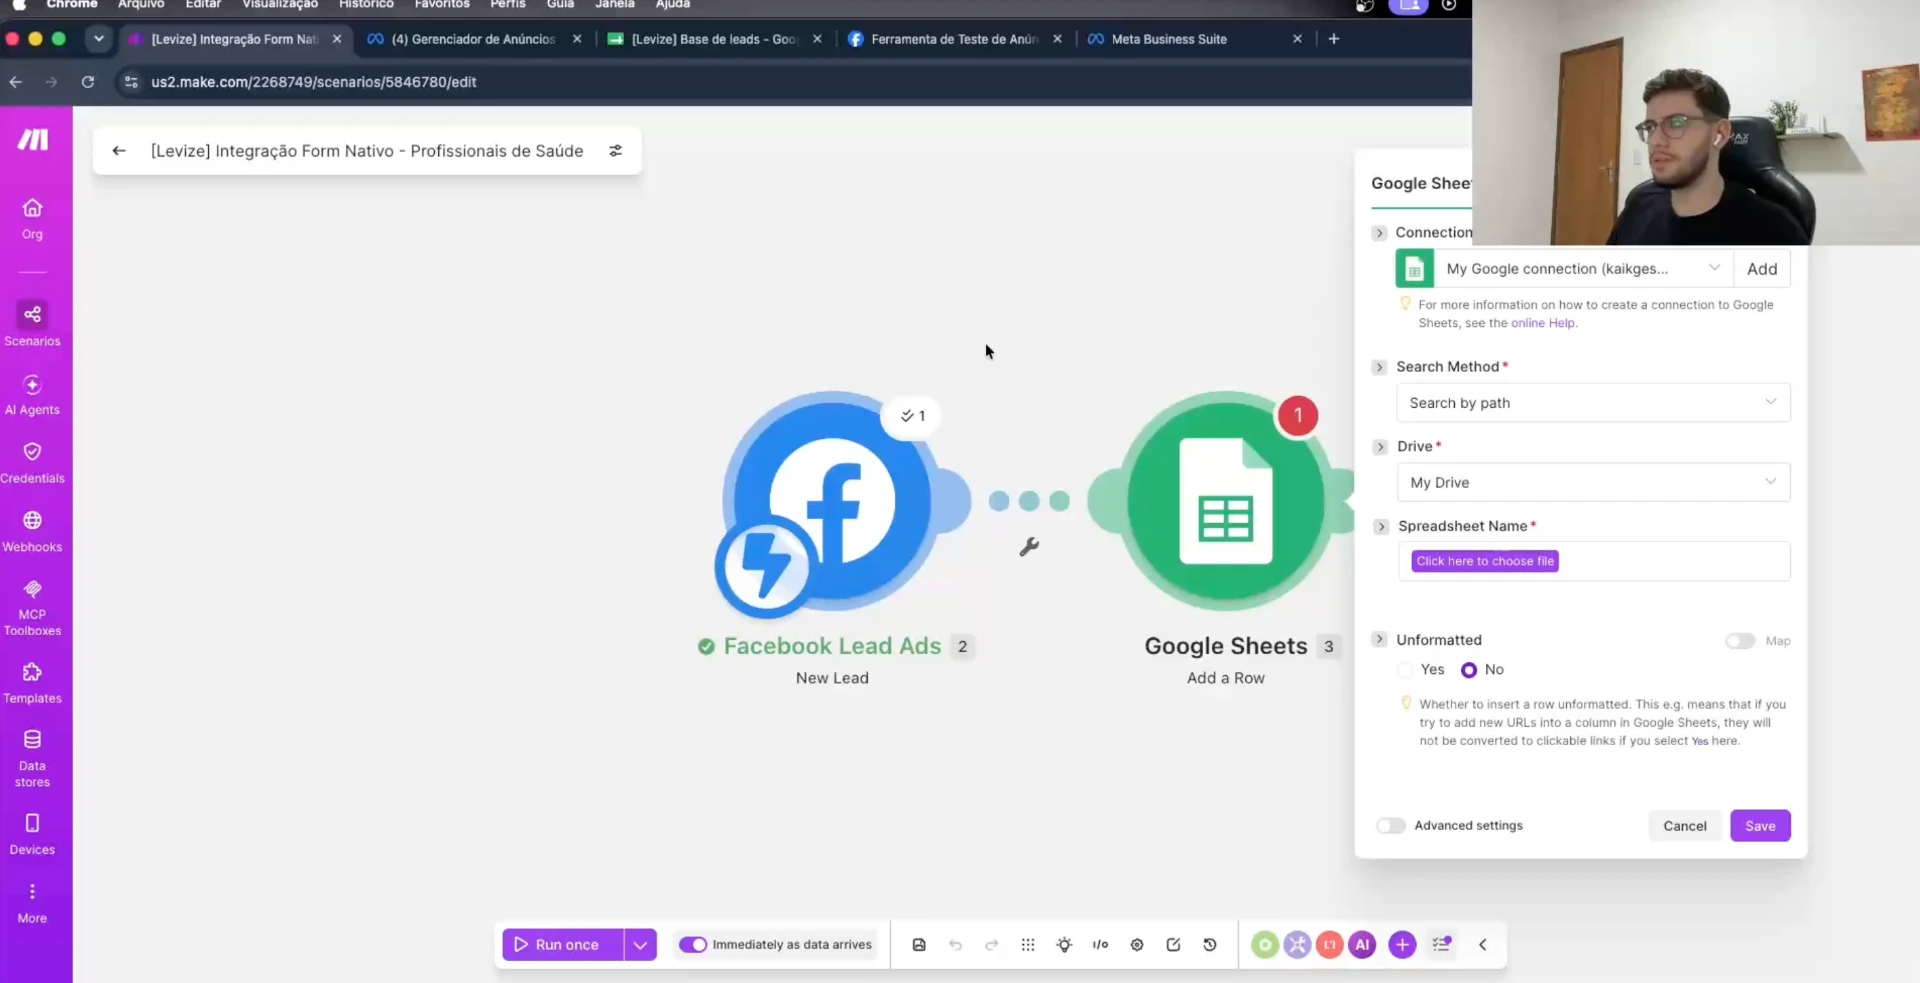
Task: Open the I/O scenario inputs icon
Action: pos(1100,945)
